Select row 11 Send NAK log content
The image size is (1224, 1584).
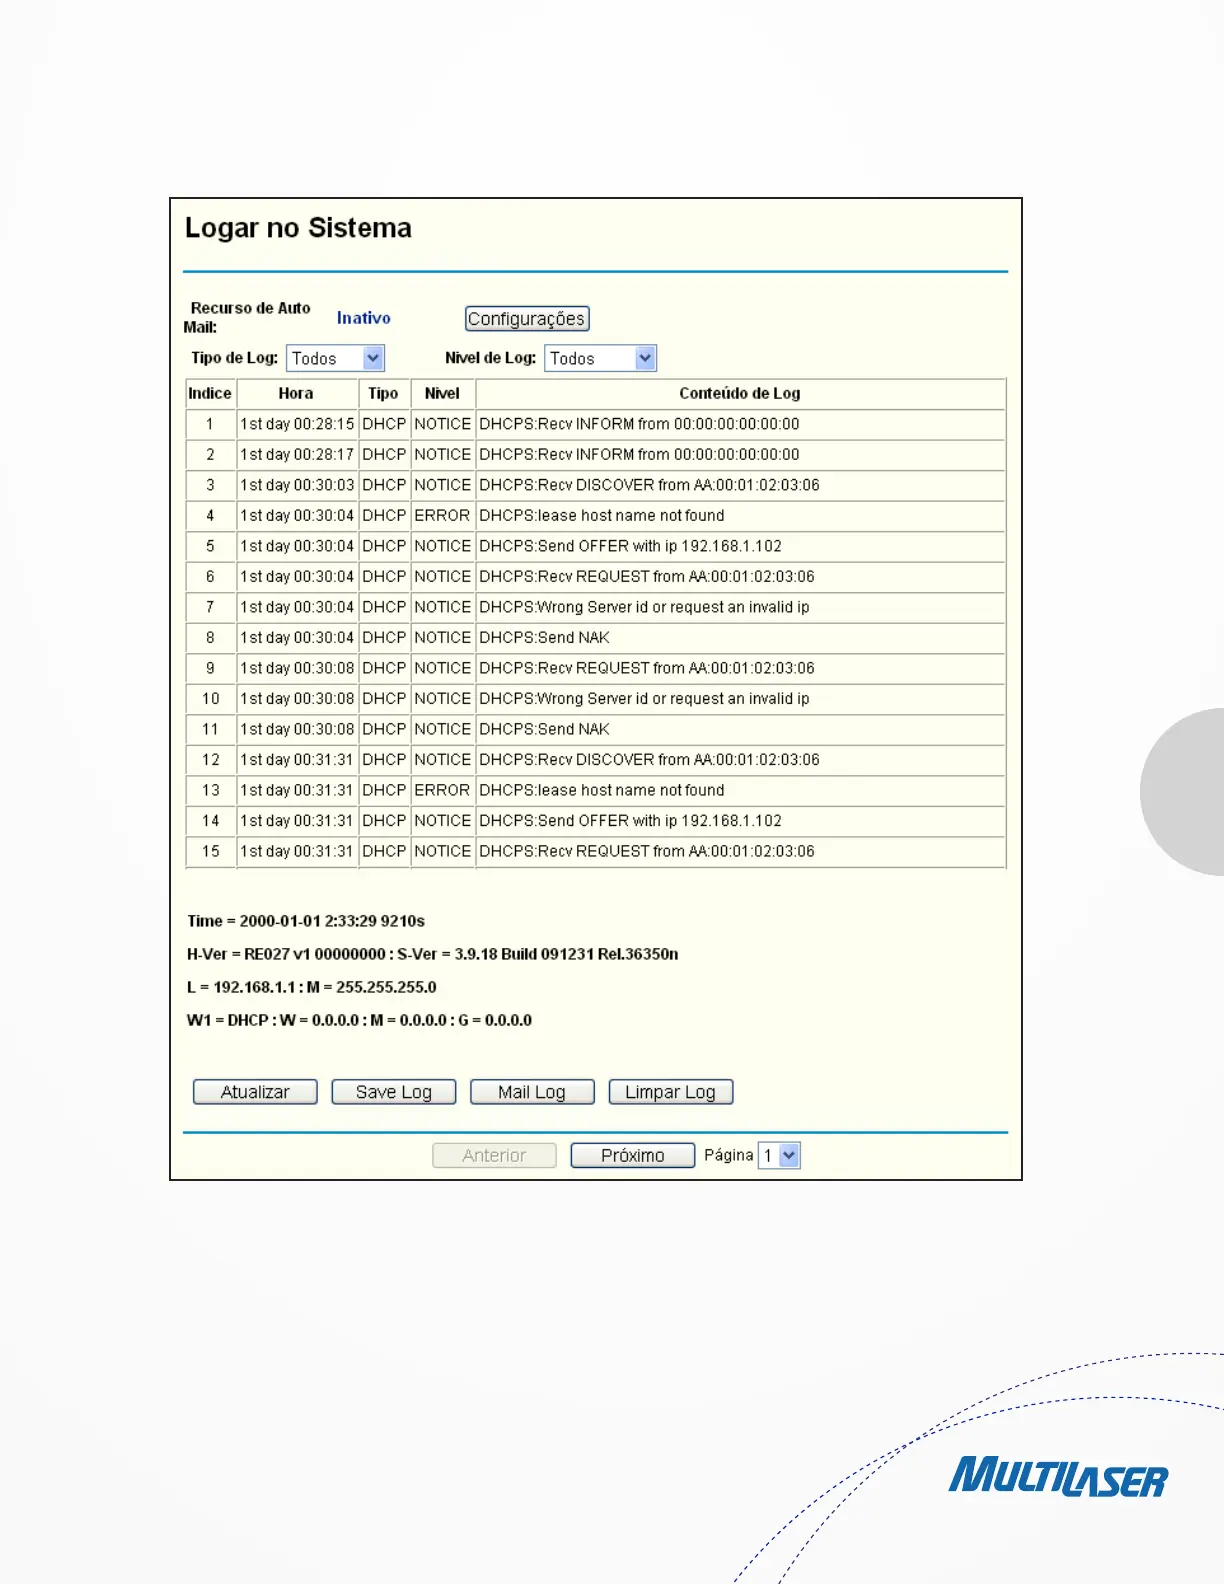click(545, 729)
